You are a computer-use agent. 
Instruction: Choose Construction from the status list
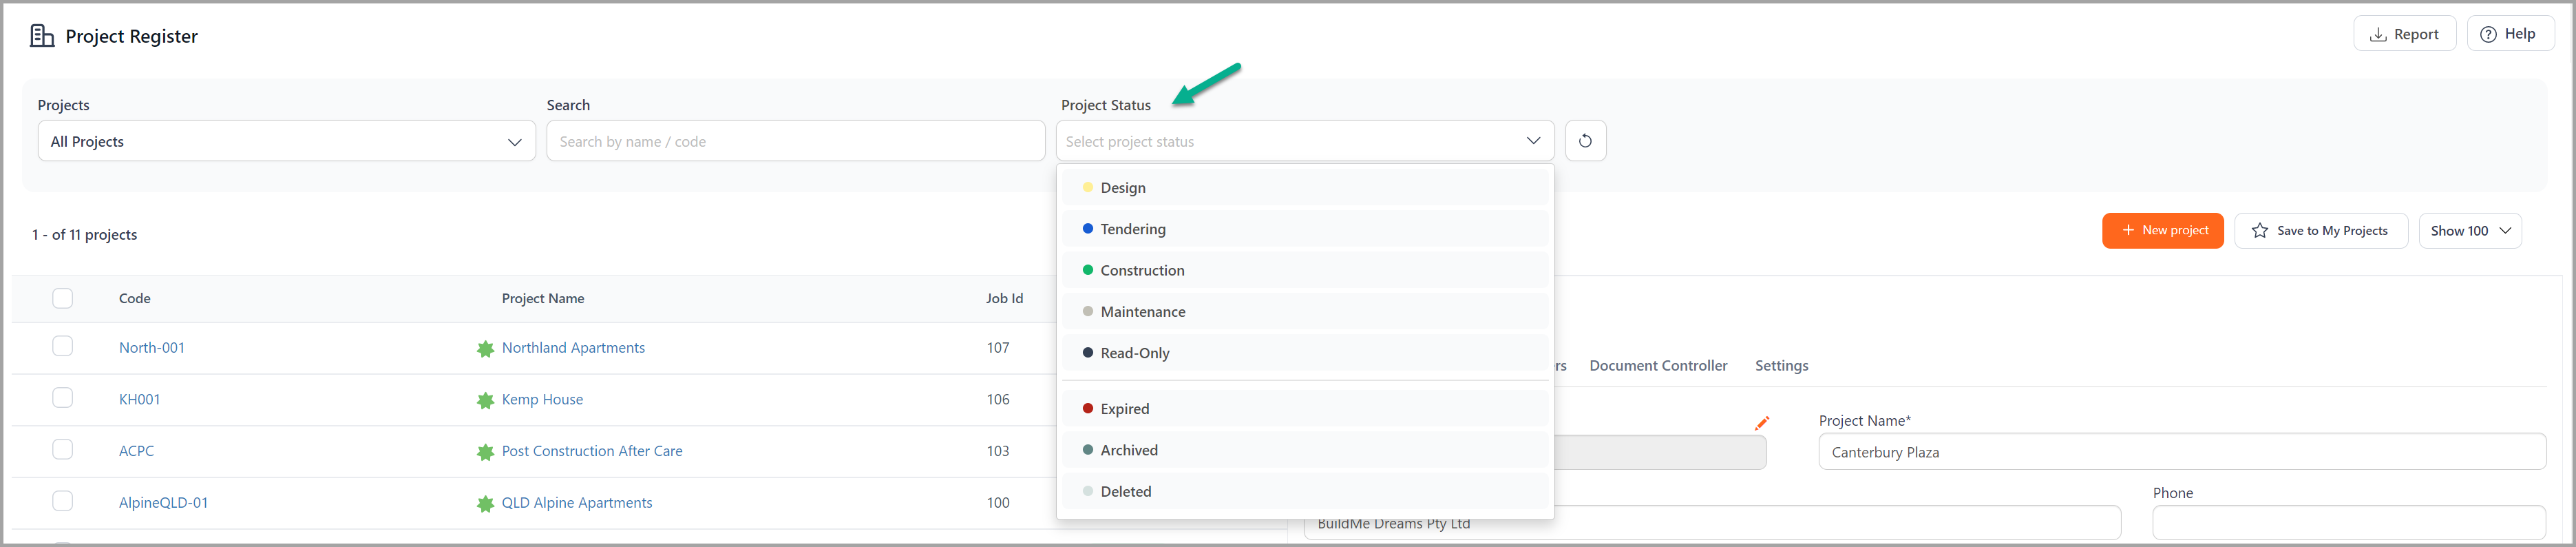1305,271
